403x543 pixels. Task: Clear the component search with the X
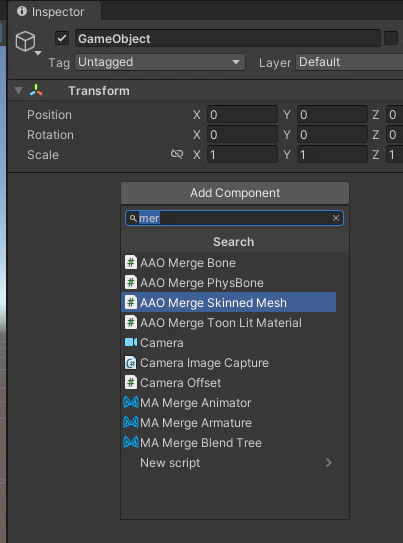point(336,218)
